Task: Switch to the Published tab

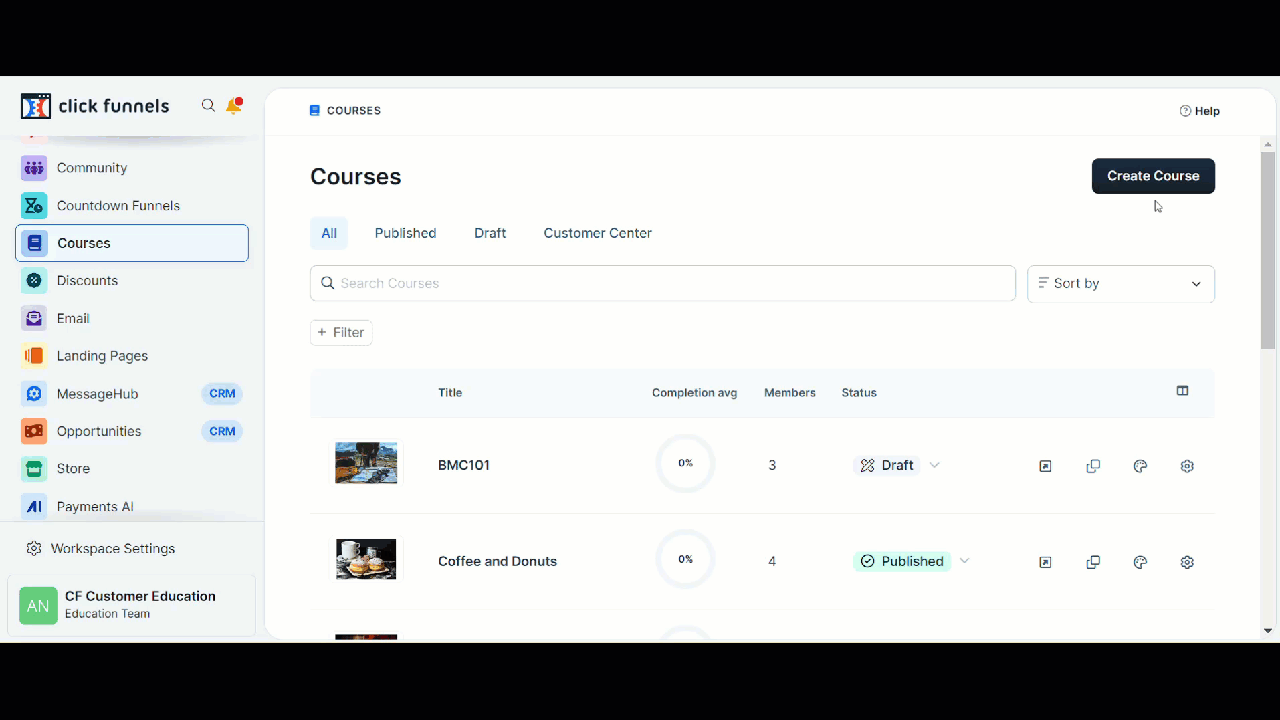Action: (x=405, y=233)
